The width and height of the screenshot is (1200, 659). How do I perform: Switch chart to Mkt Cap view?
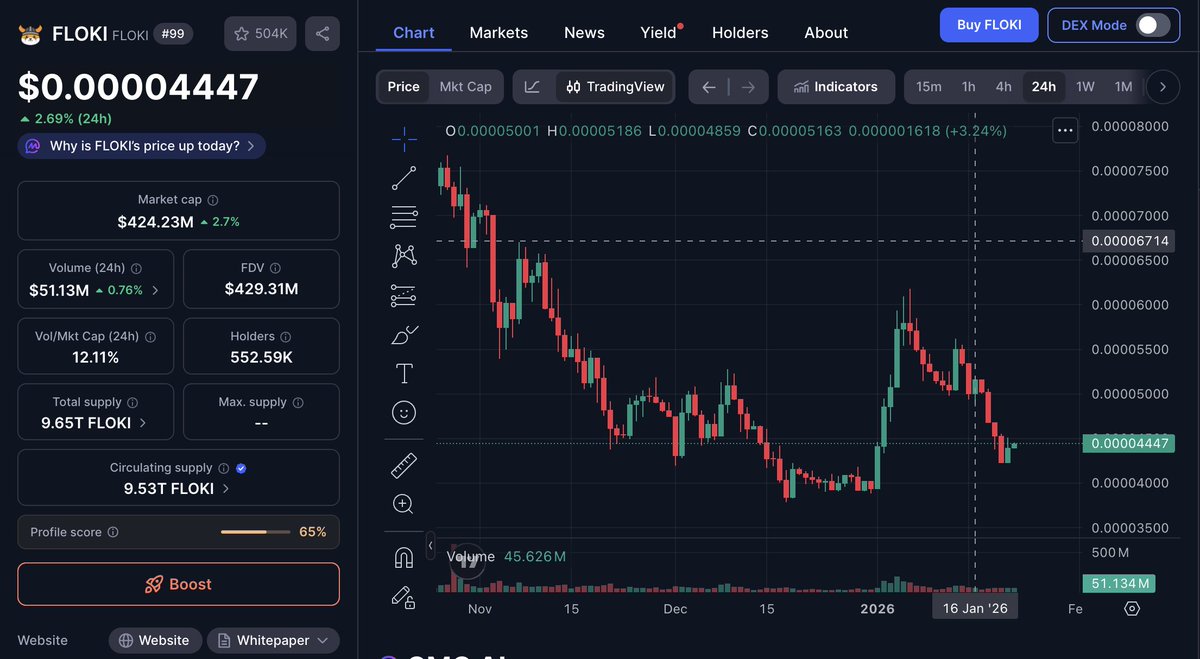point(466,87)
